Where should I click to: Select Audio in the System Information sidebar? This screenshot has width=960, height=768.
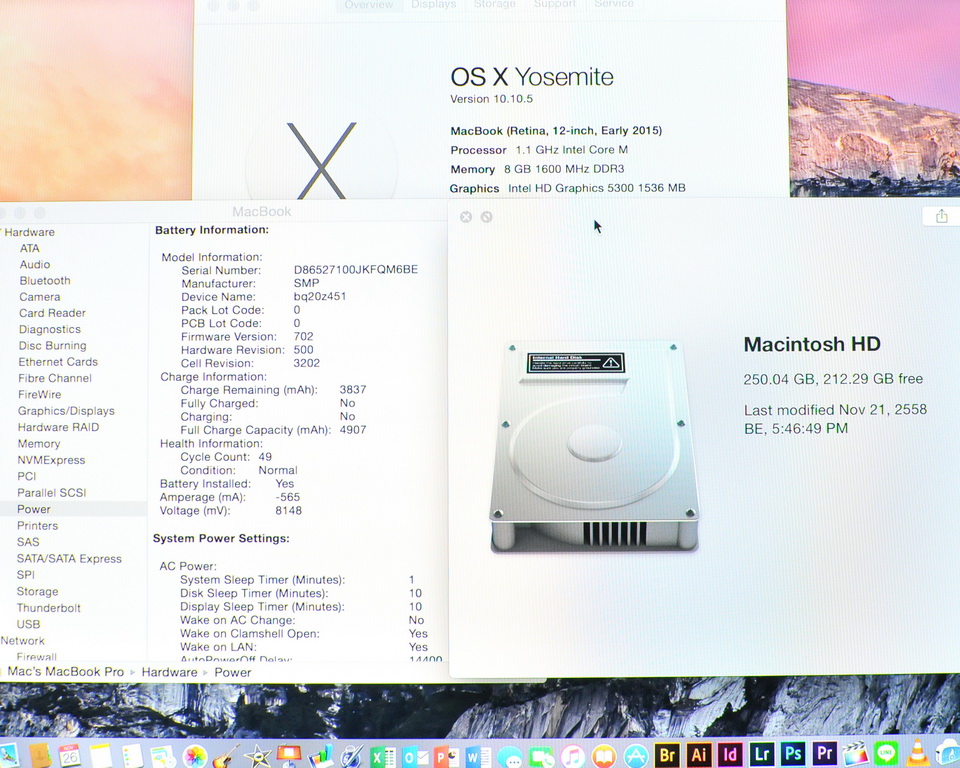point(35,265)
